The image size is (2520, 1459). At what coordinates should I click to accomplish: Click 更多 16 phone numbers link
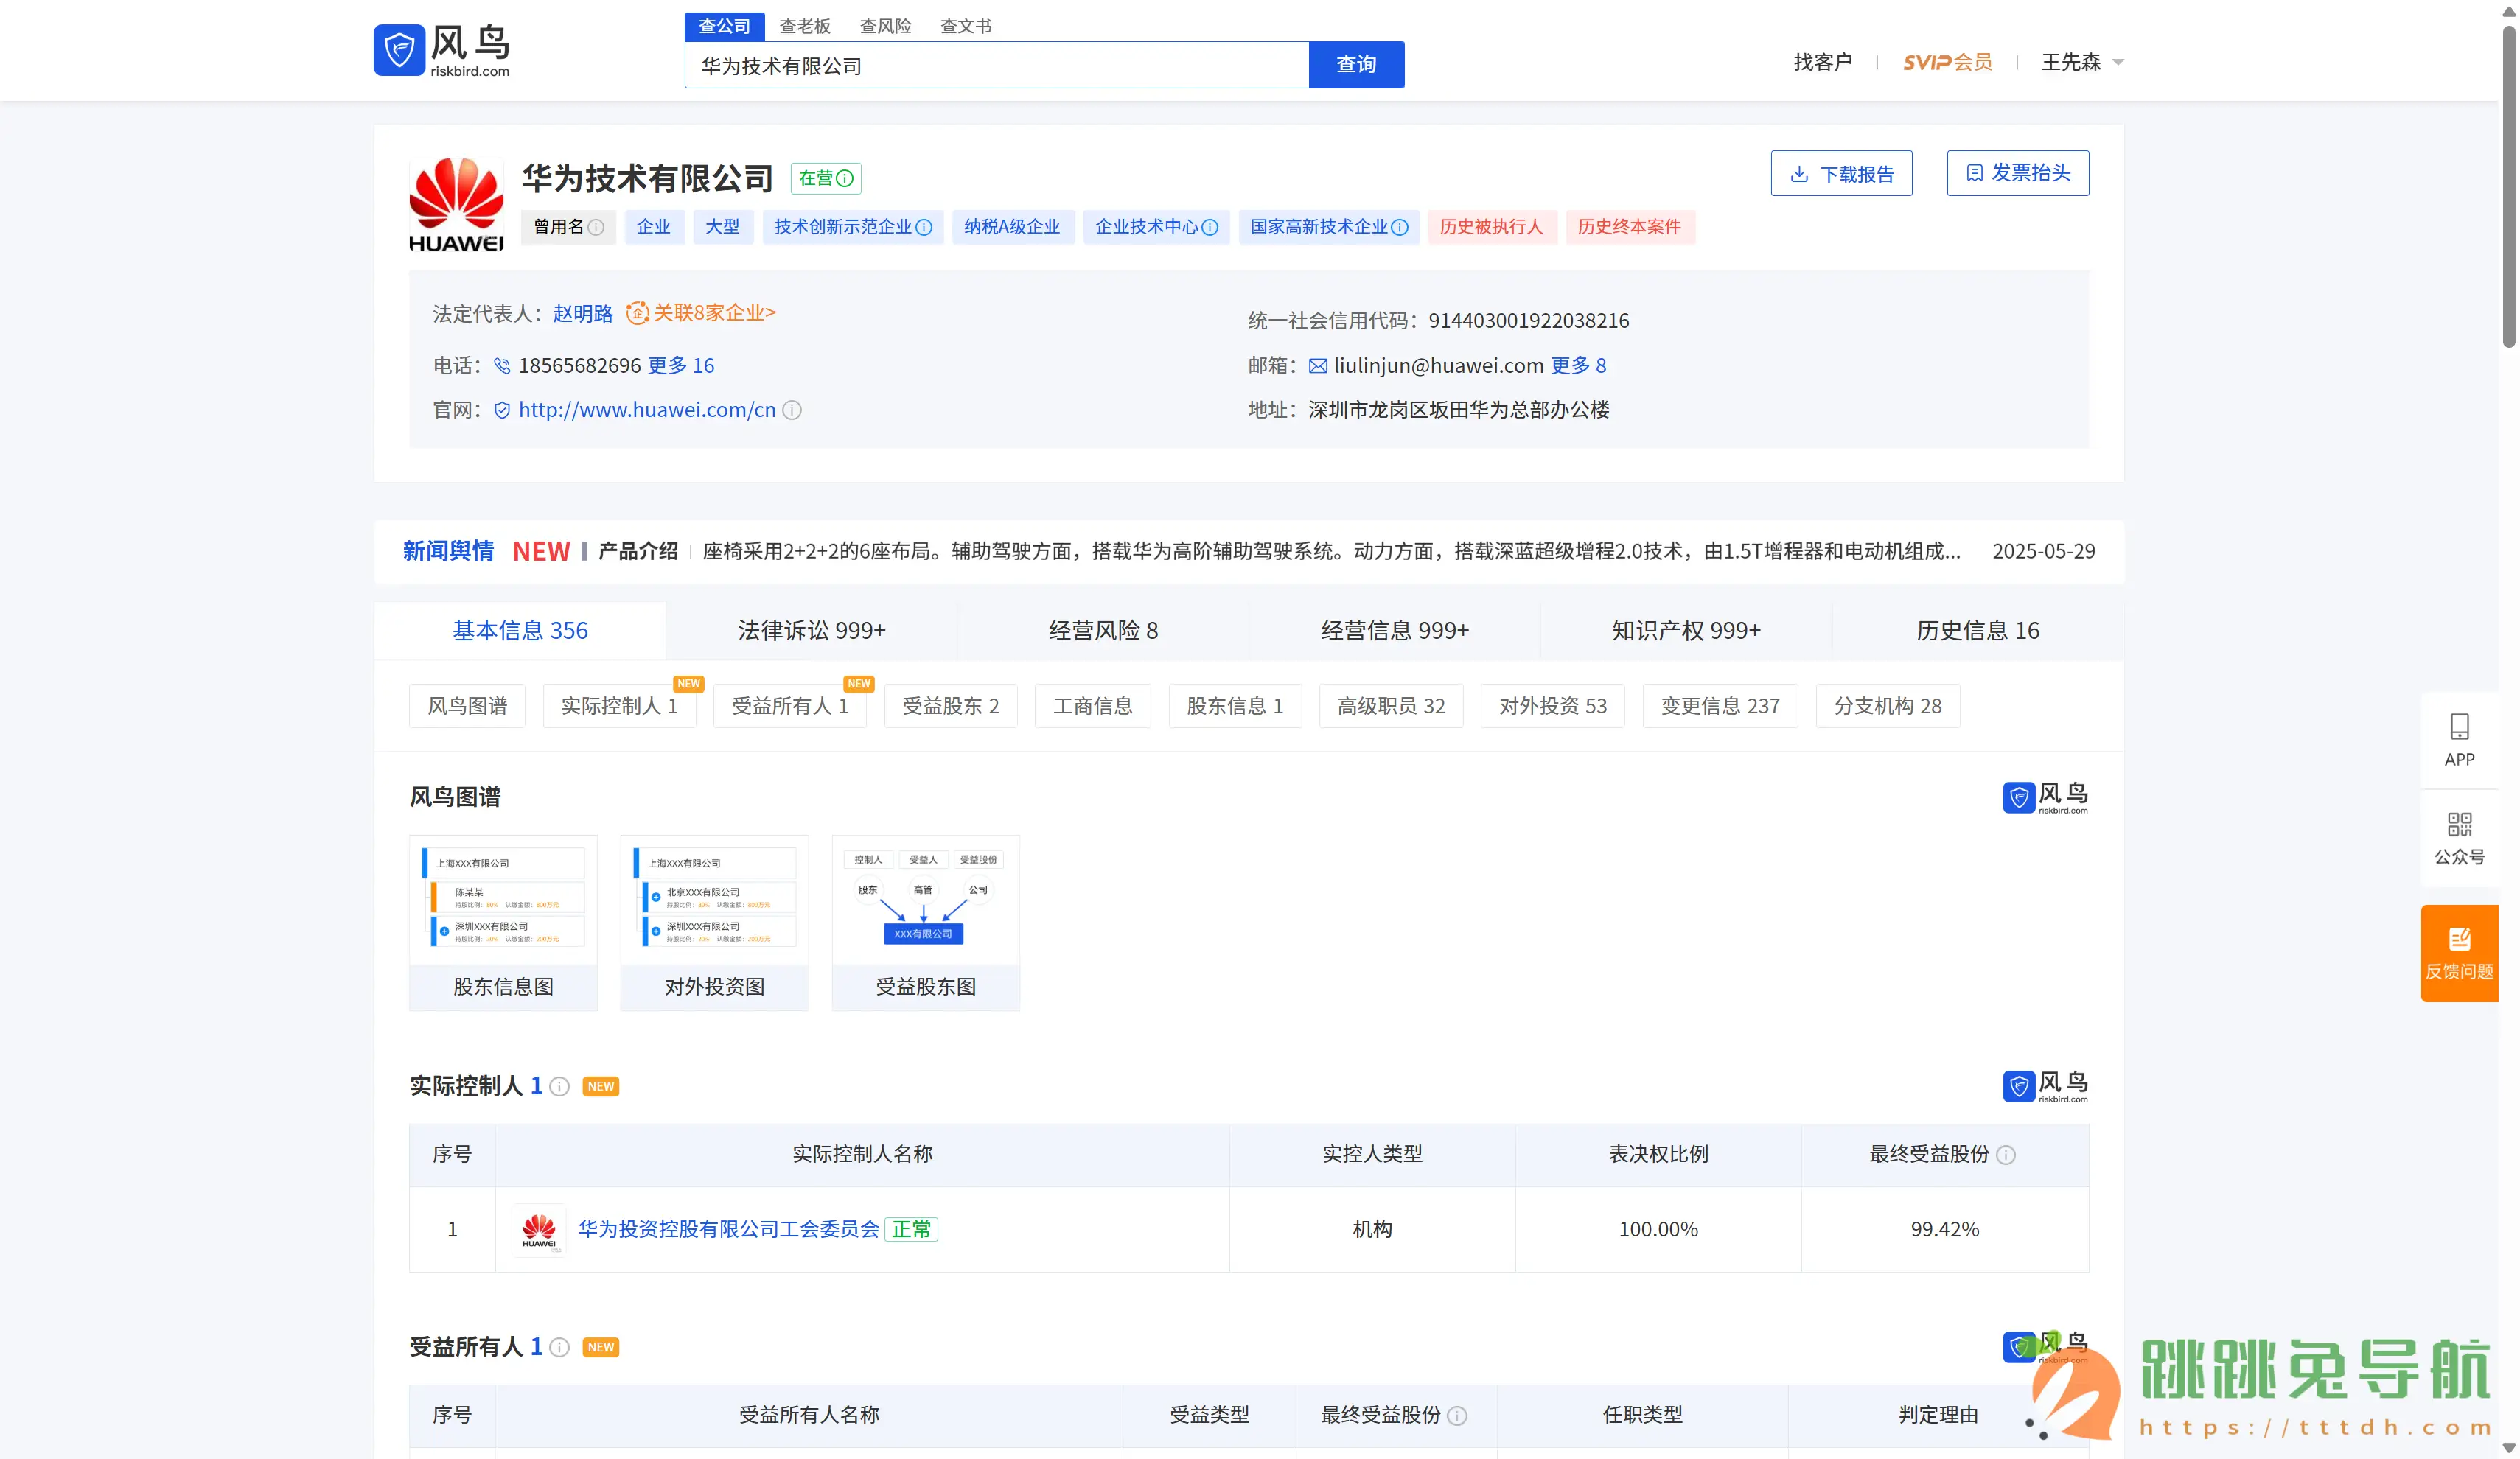point(681,366)
